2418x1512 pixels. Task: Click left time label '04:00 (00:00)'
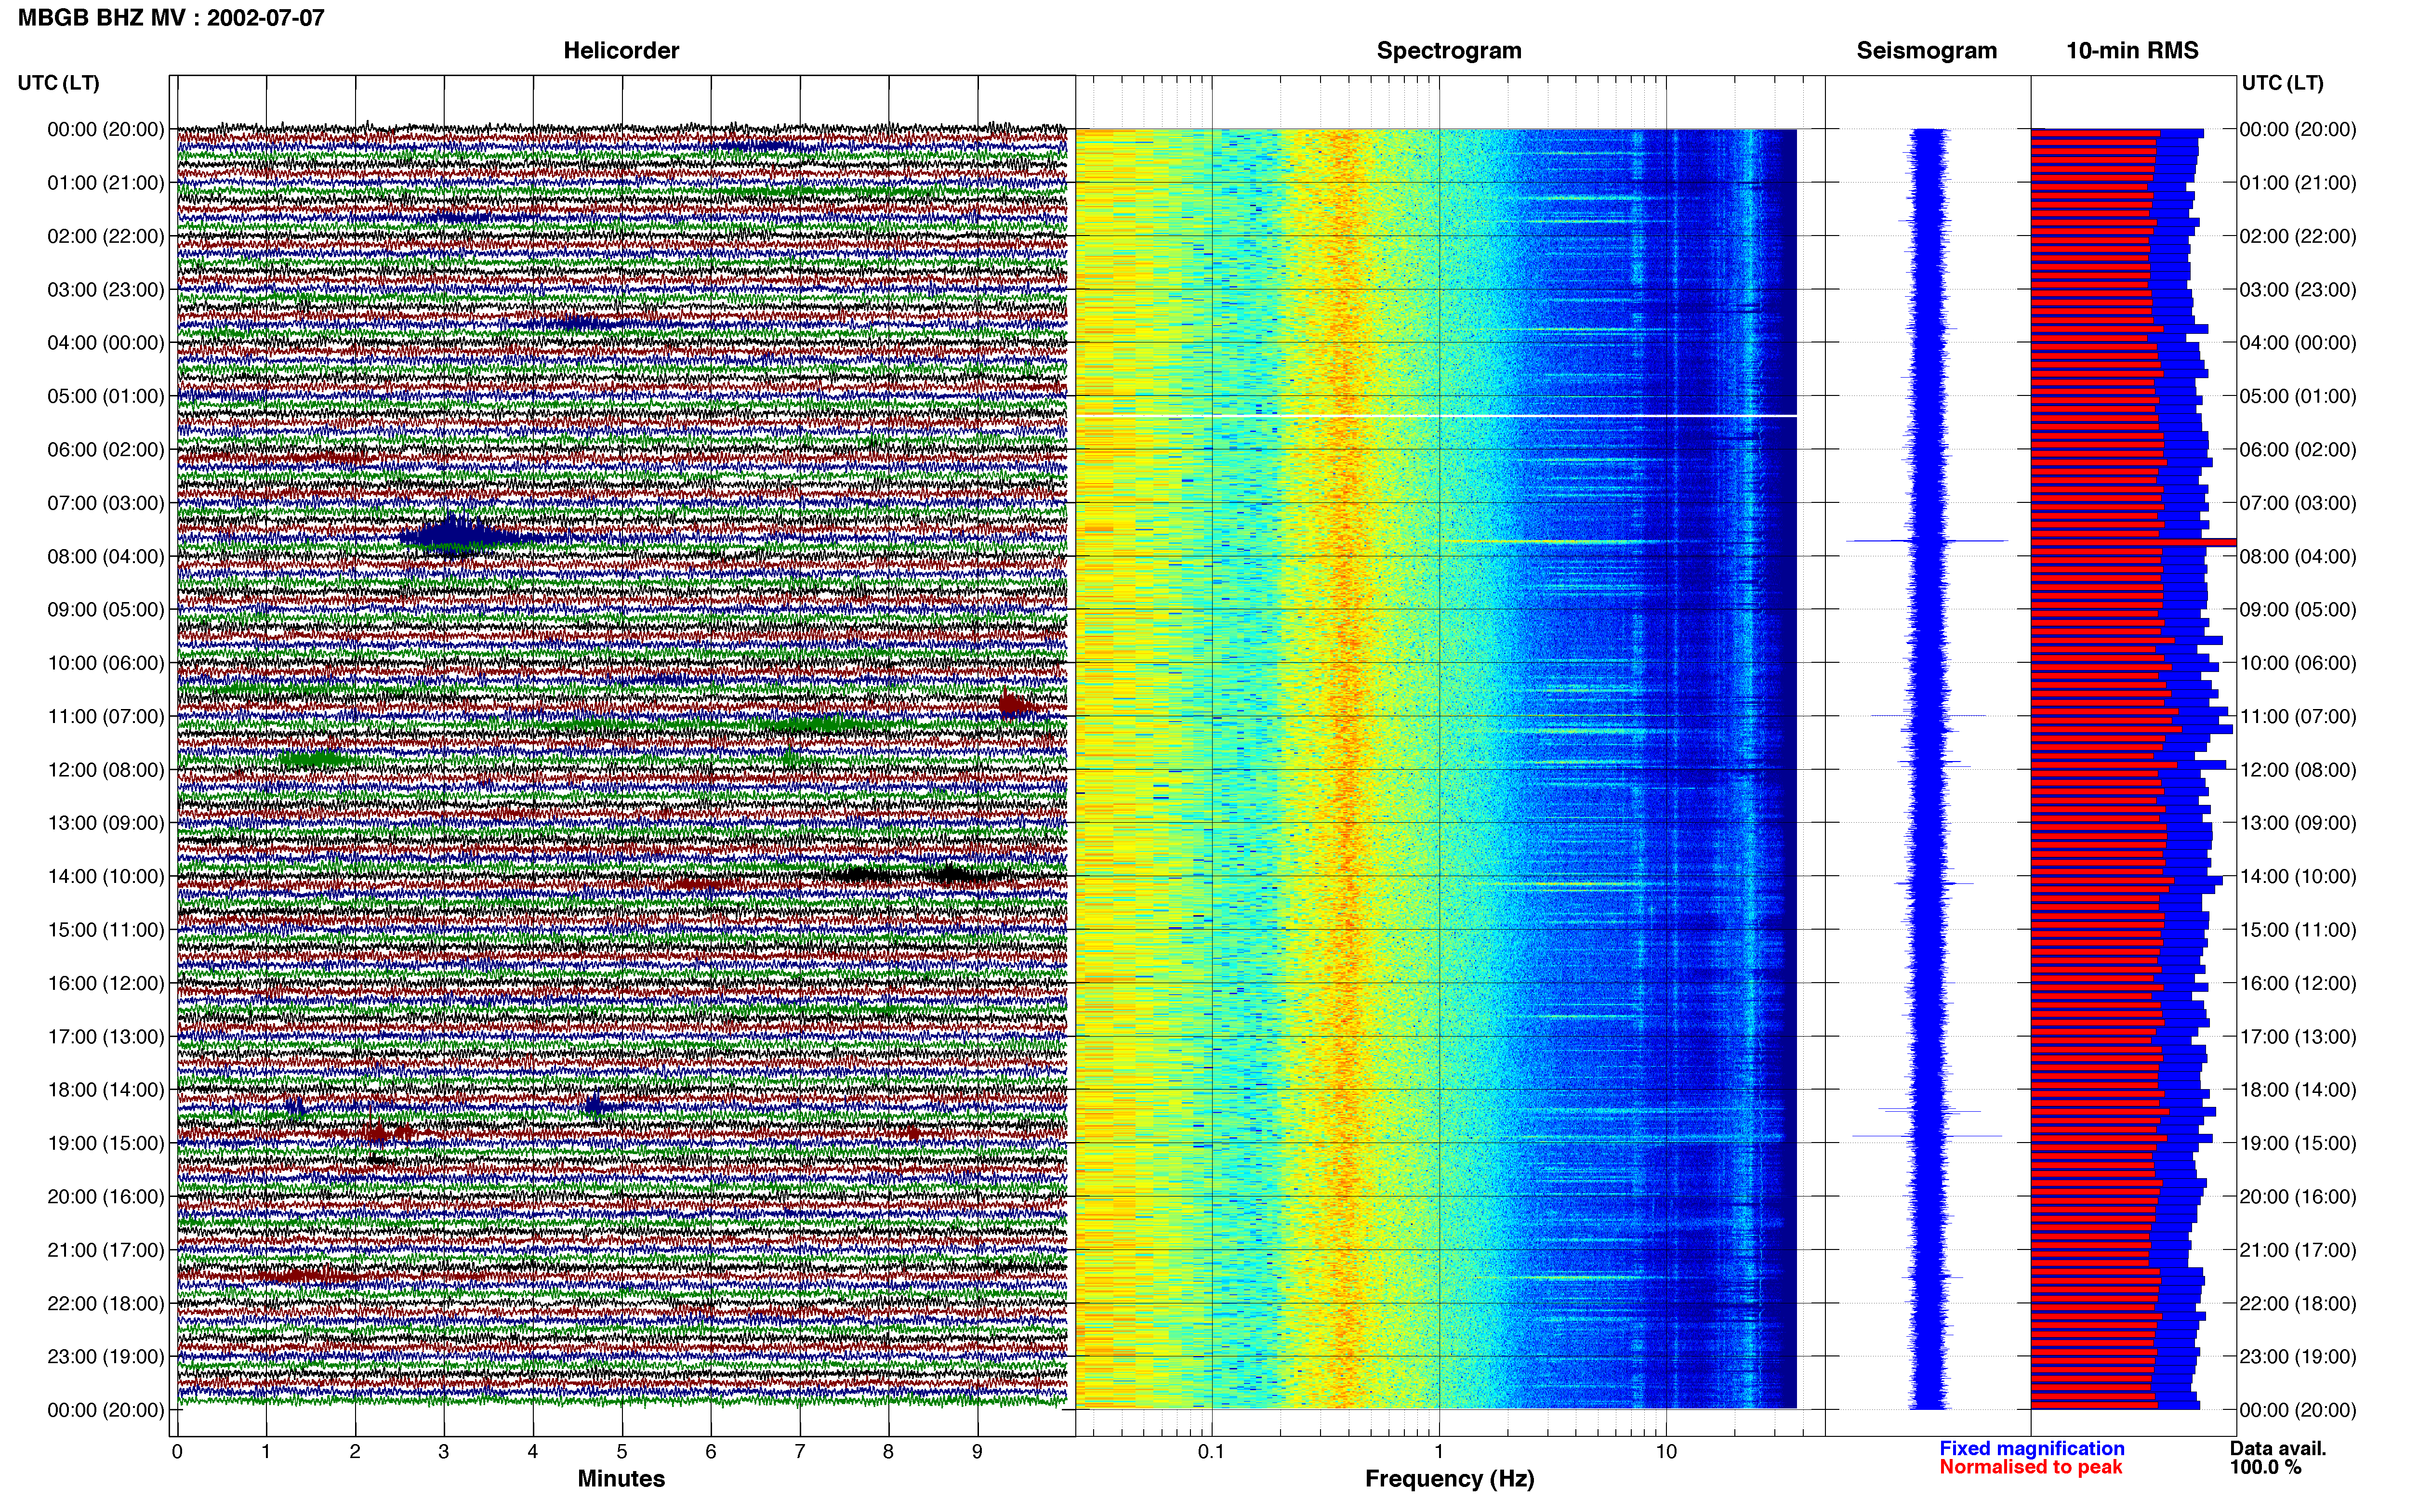coord(106,343)
